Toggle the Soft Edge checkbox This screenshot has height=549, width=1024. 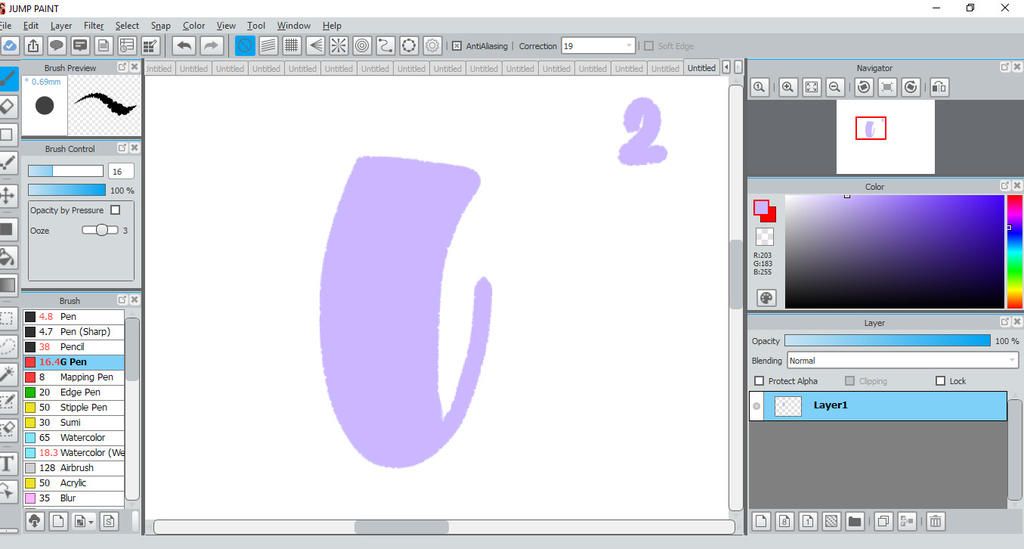point(648,46)
